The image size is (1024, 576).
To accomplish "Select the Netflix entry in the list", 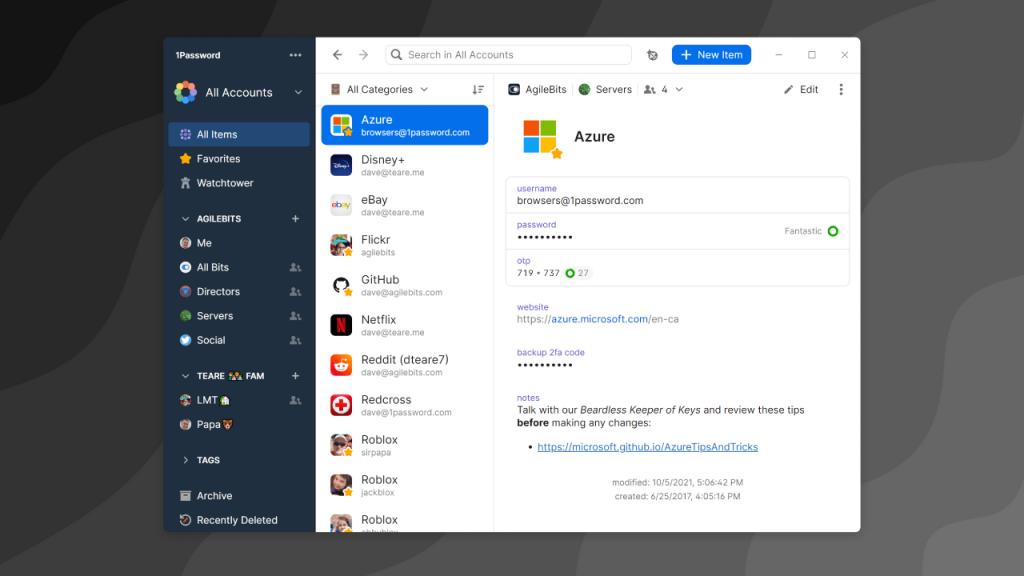I will click(x=404, y=325).
